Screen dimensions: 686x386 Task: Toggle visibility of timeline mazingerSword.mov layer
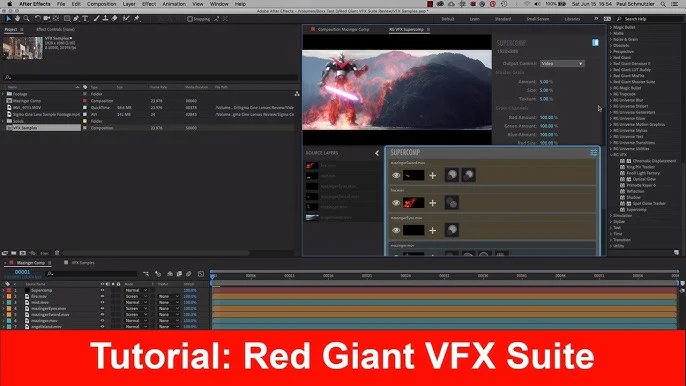pyautogui.click(x=102, y=315)
